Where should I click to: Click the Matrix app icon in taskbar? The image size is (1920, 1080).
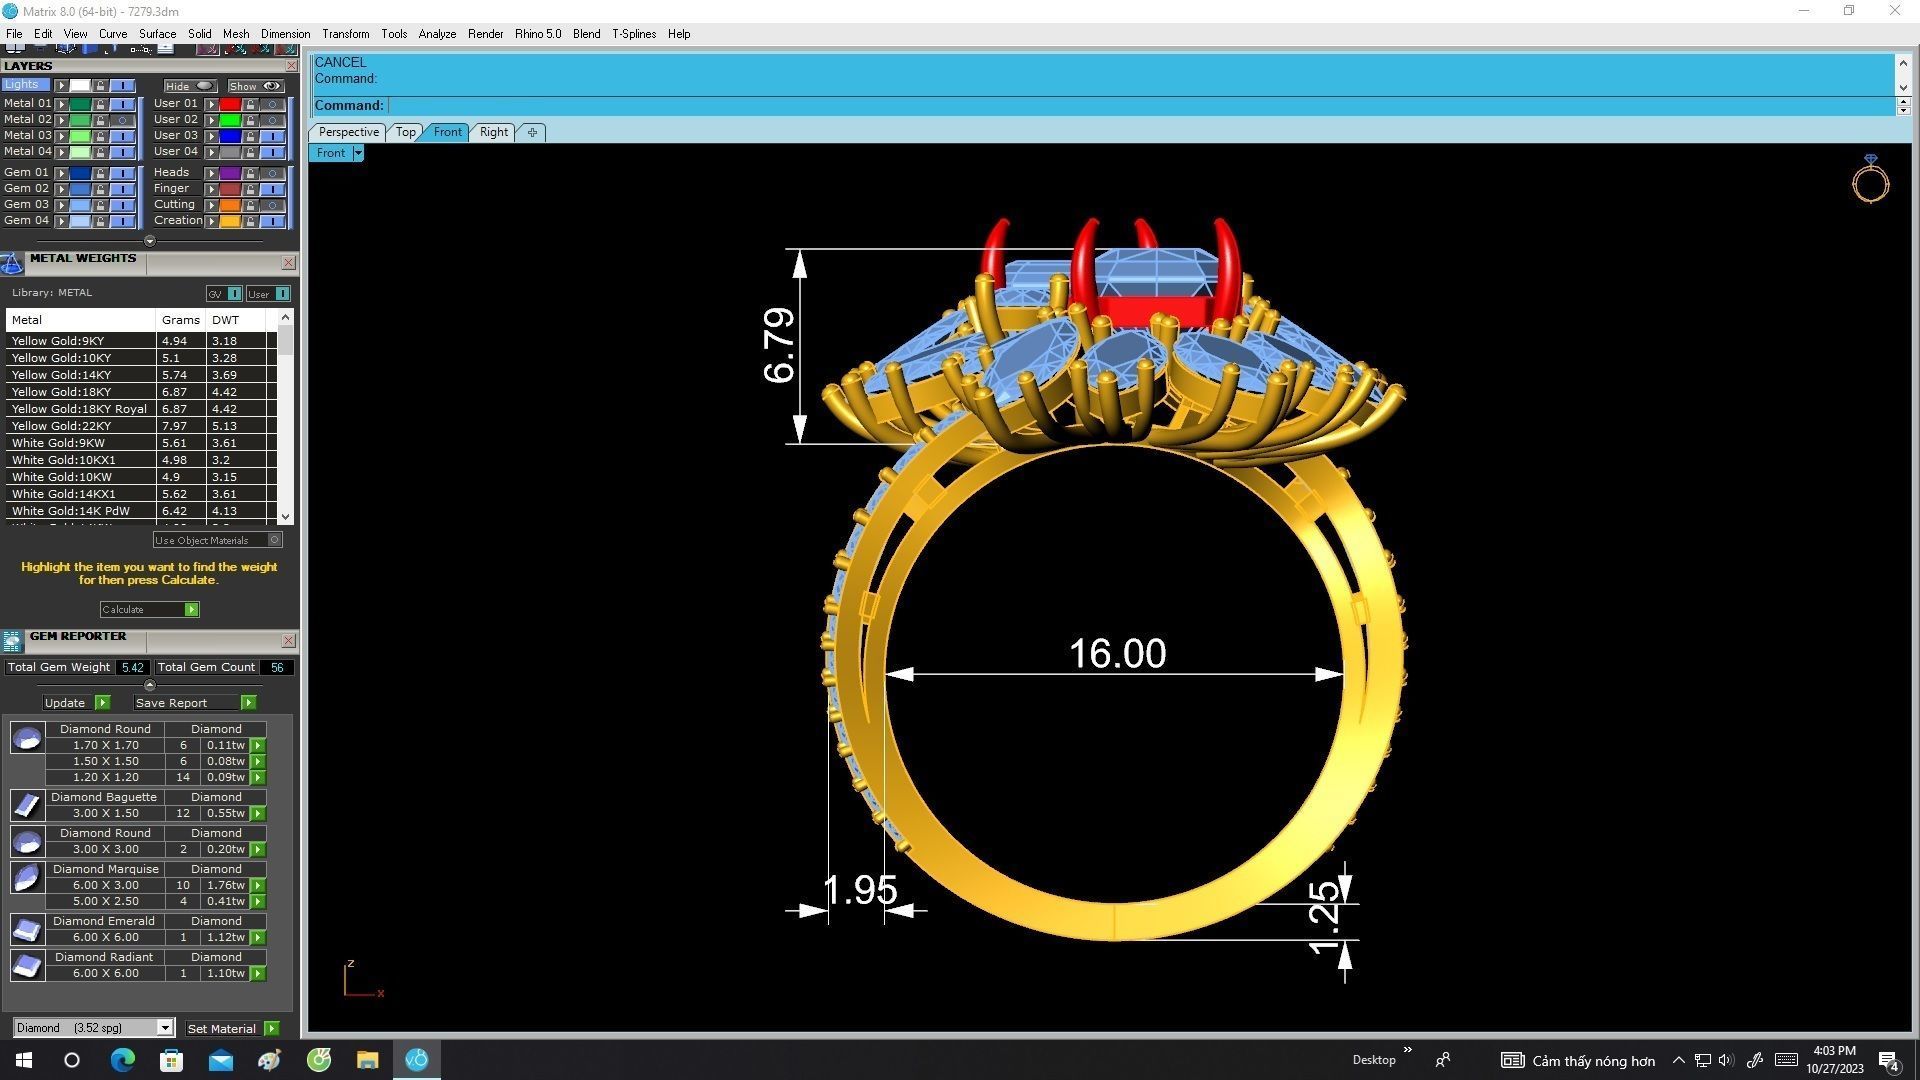pos(416,1060)
